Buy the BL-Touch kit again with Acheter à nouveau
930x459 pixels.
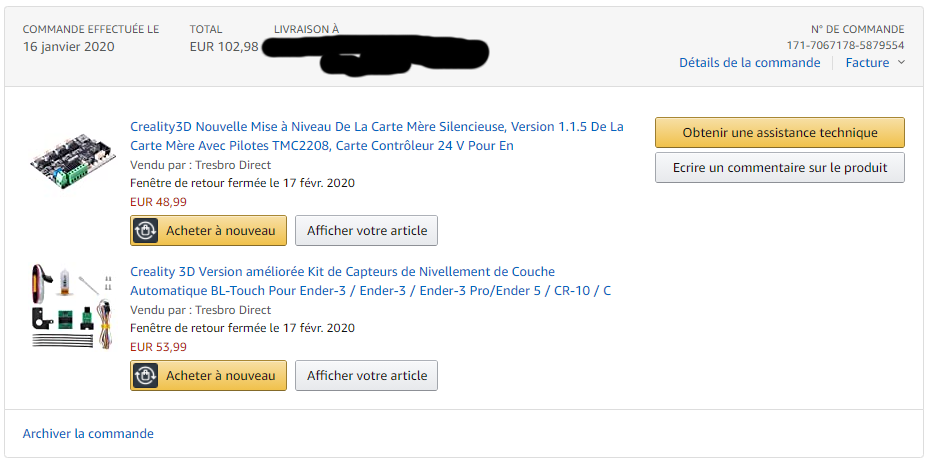(208, 375)
